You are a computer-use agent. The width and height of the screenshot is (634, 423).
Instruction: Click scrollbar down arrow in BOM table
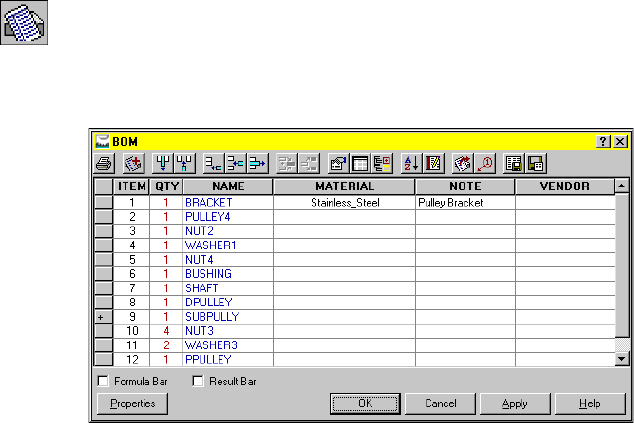click(621, 358)
